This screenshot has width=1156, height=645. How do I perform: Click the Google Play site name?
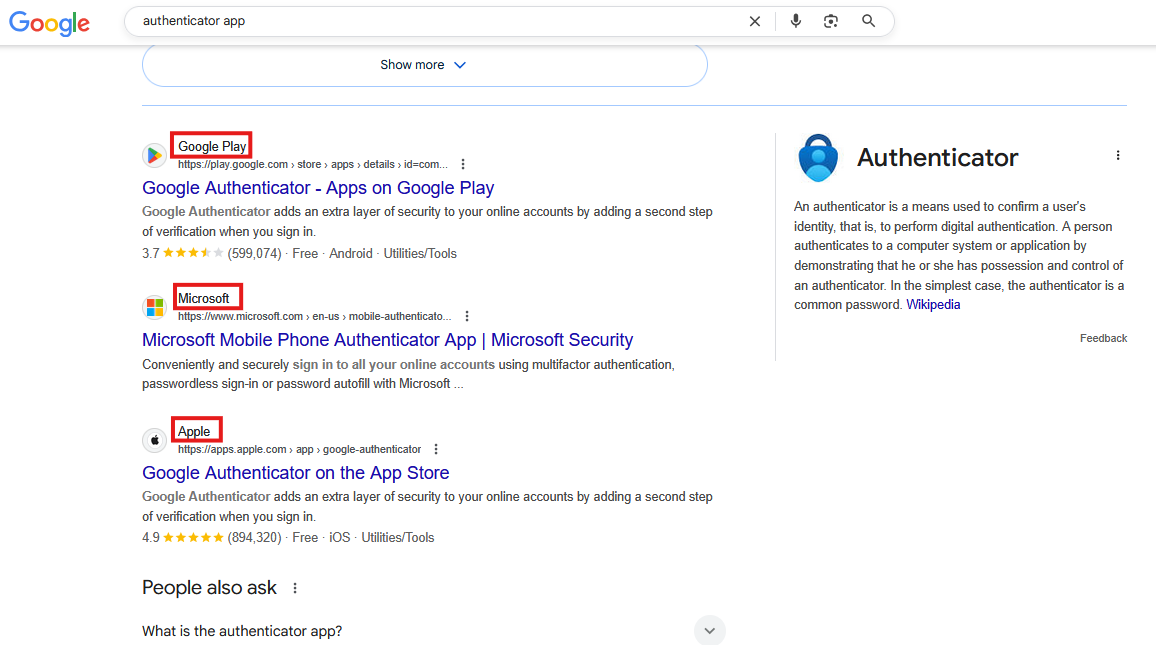212,147
